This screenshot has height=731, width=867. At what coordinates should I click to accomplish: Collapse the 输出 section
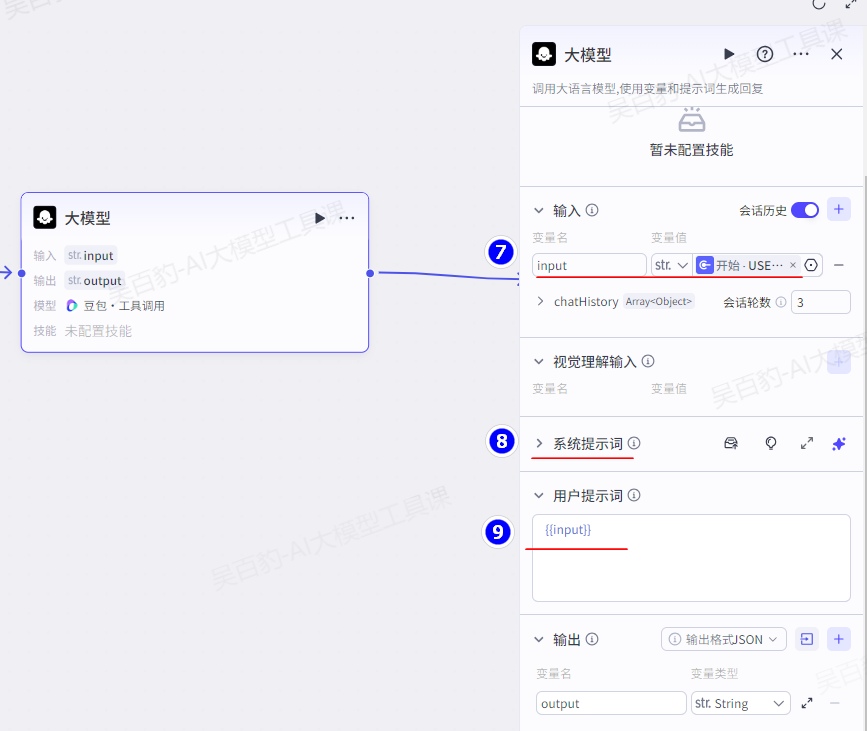(x=539, y=639)
